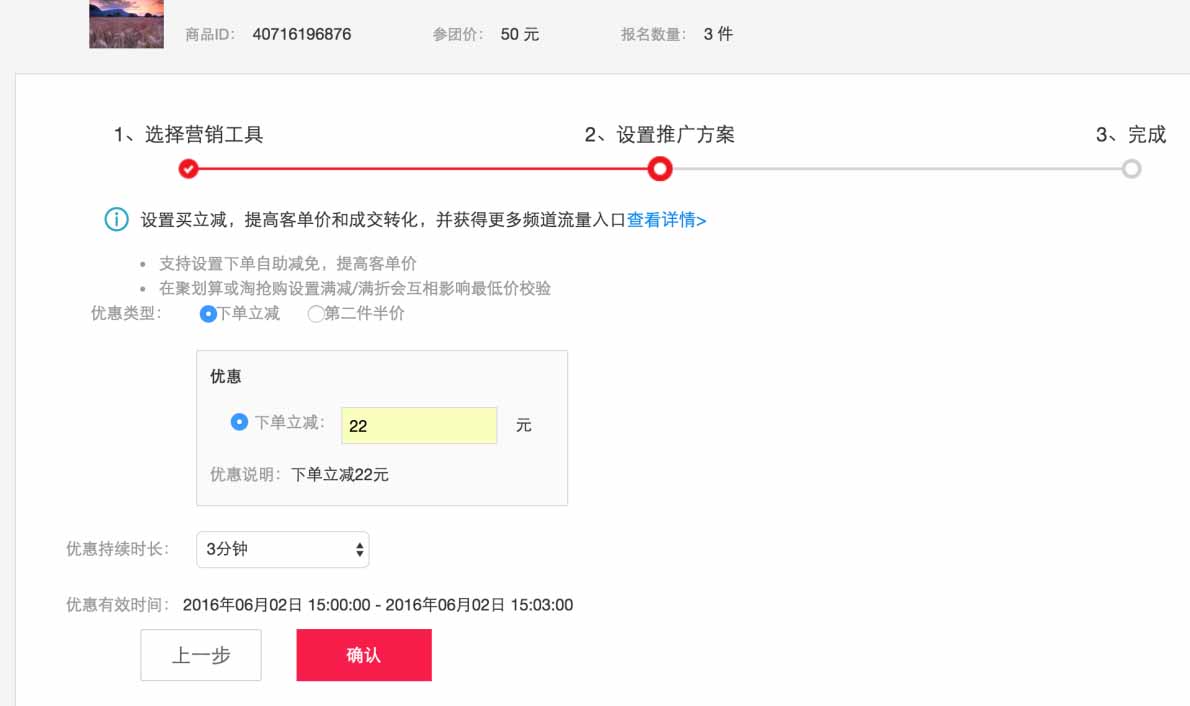
Task: Focus the discount amount field showing 22
Action: [419, 425]
